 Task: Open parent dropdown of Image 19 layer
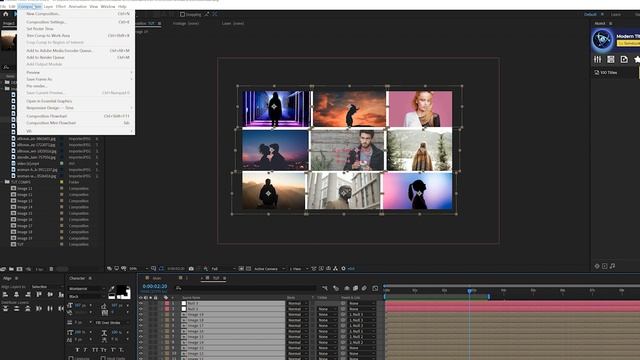point(361,315)
